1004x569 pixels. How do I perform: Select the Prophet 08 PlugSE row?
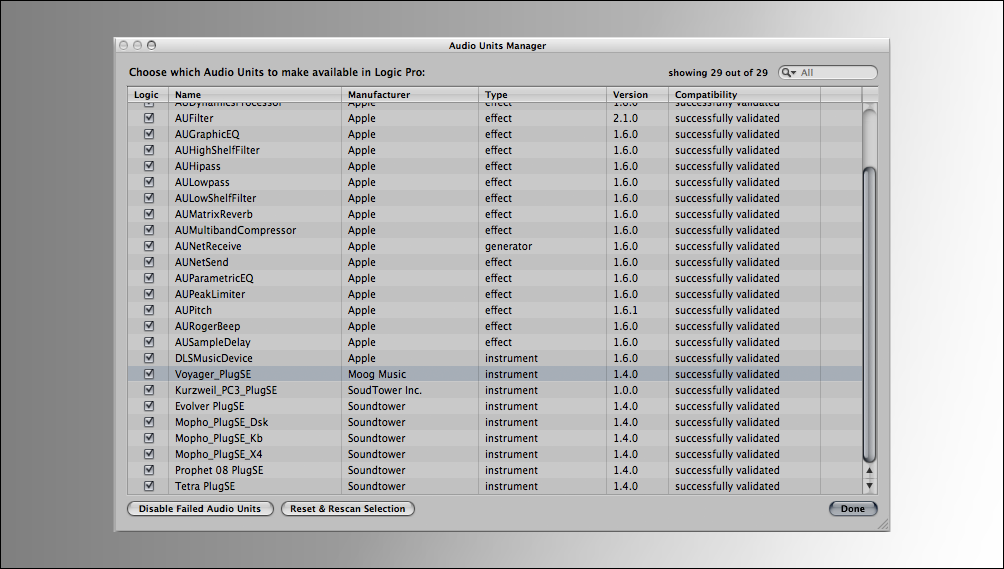pyautogui.click(x=400, y=470)
